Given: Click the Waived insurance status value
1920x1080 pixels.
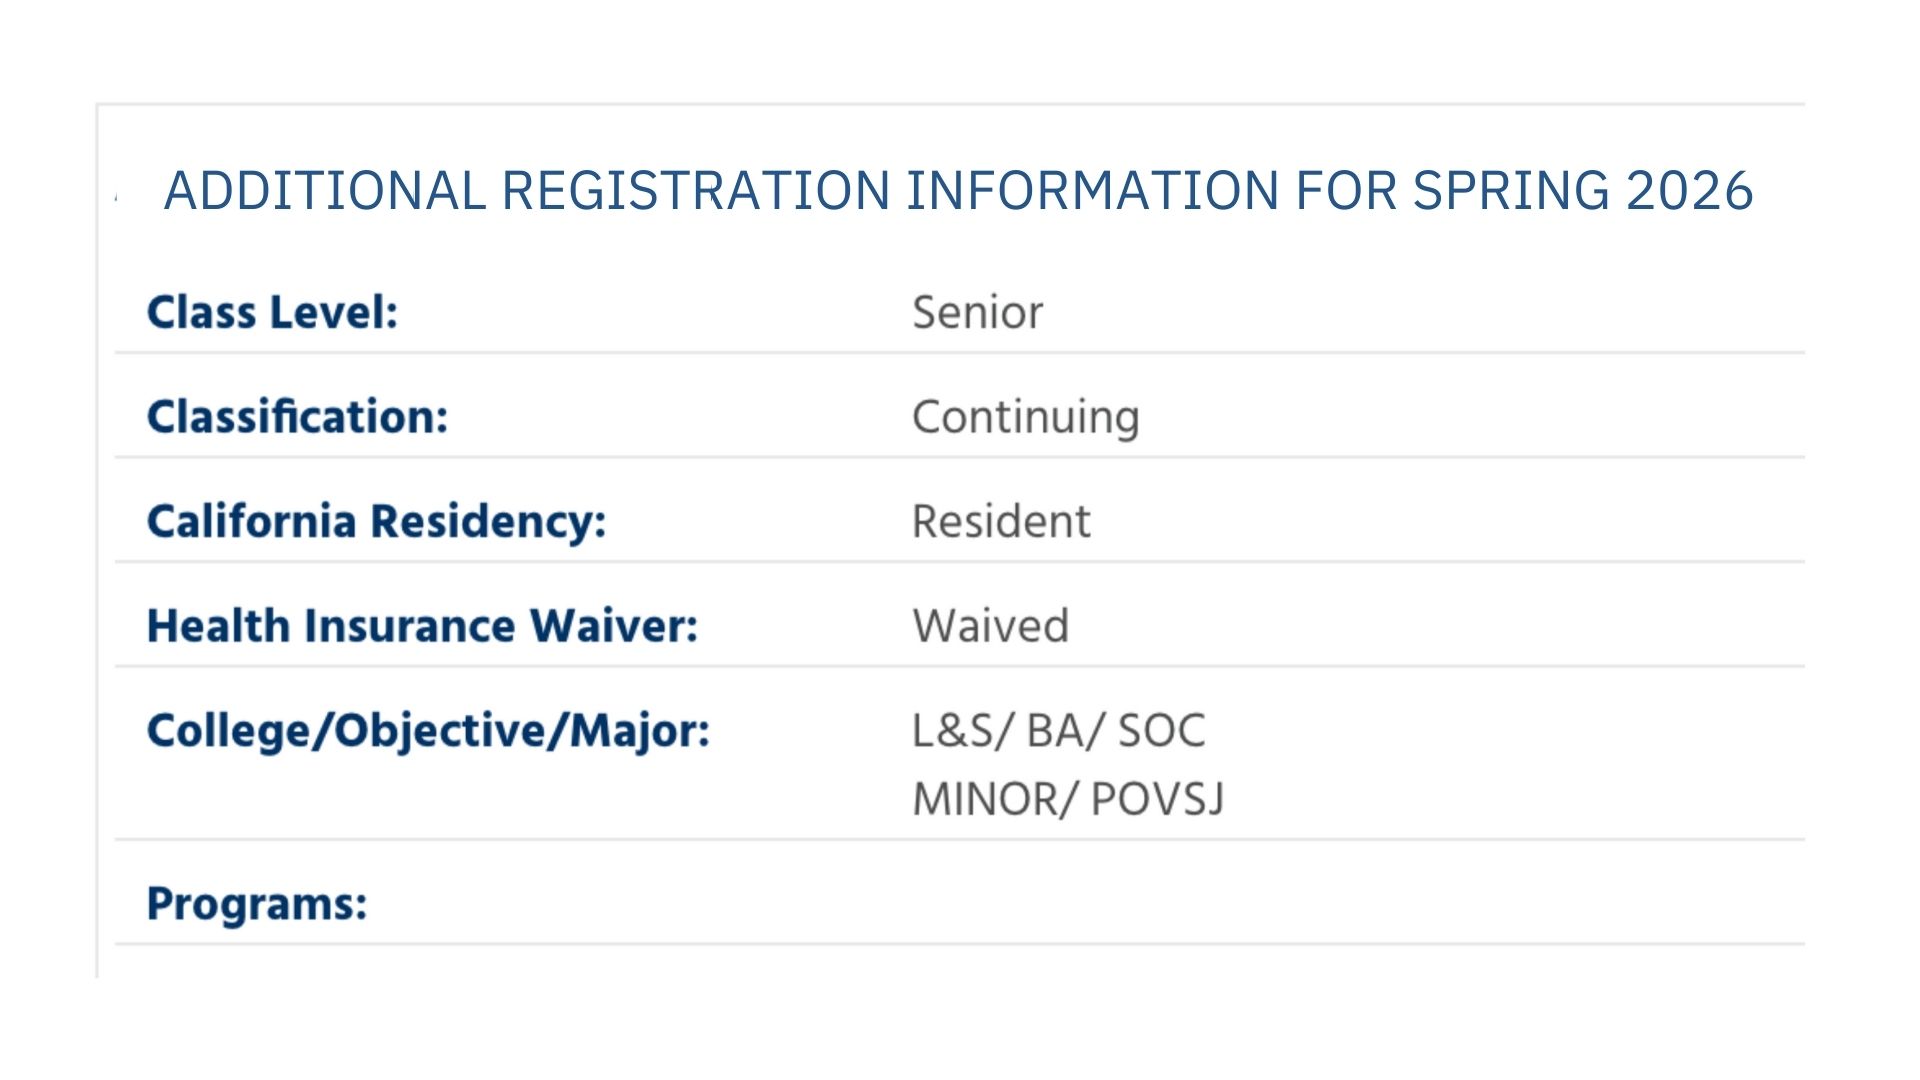Looking at the screenshot, I should click(x=990, y=626).
